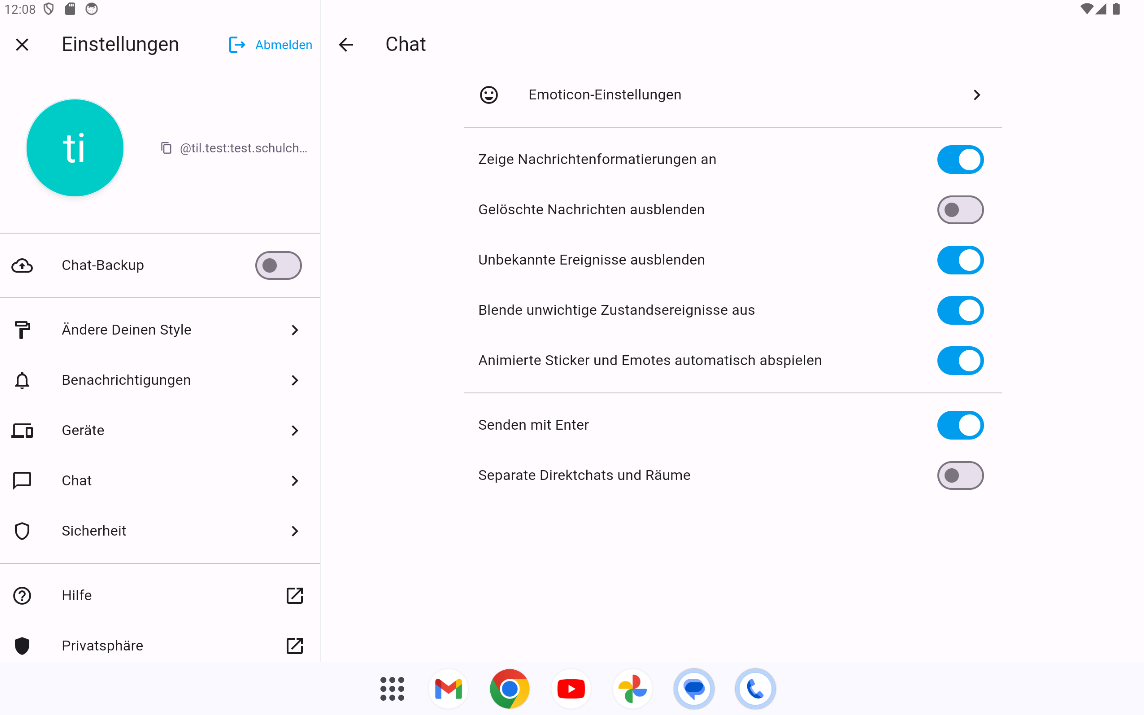The height and width of the screenshot is (715, 1144).
Task: Click the 'Unbekannte Ereignisse ausblenden' label text
Action: [x=592, y=260]
